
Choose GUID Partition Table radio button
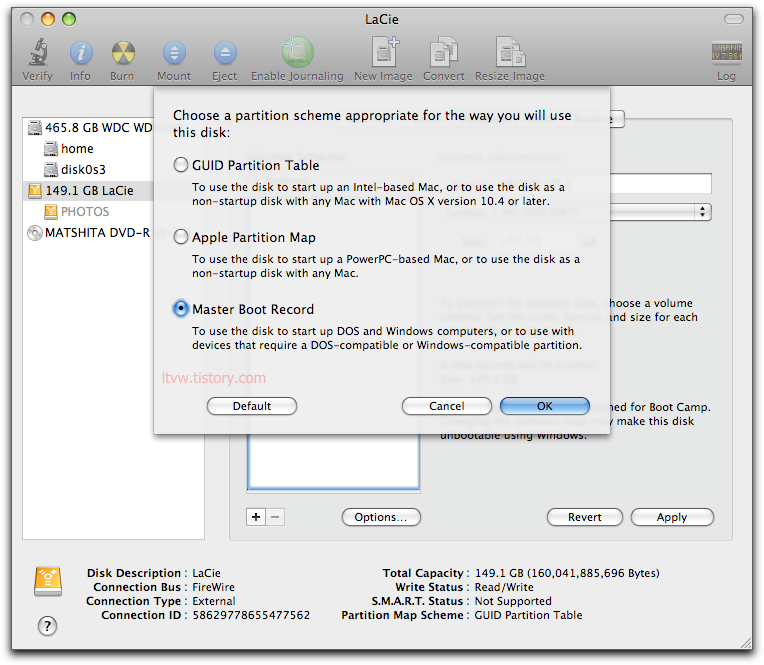coord(181,165)
